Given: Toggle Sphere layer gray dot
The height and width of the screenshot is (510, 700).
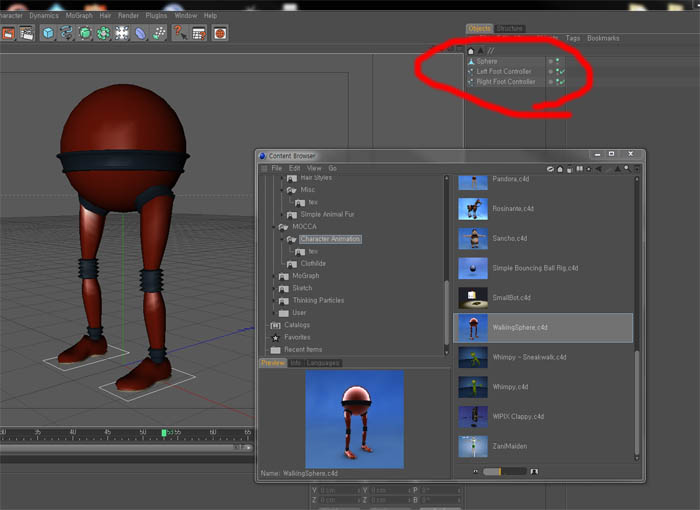Looking at the screenshot, I should coord(550,61).
